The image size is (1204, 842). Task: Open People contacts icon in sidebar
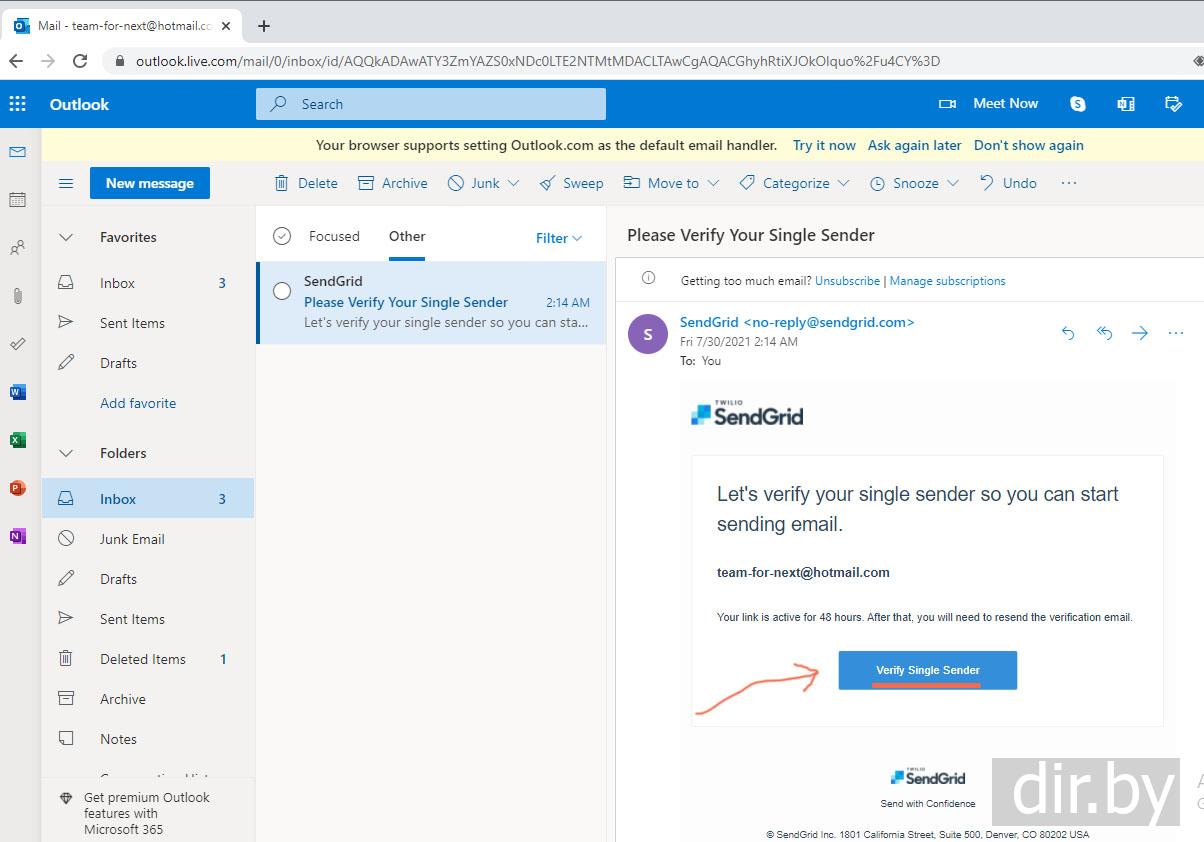pyautogui.click(x=17, y=248)
